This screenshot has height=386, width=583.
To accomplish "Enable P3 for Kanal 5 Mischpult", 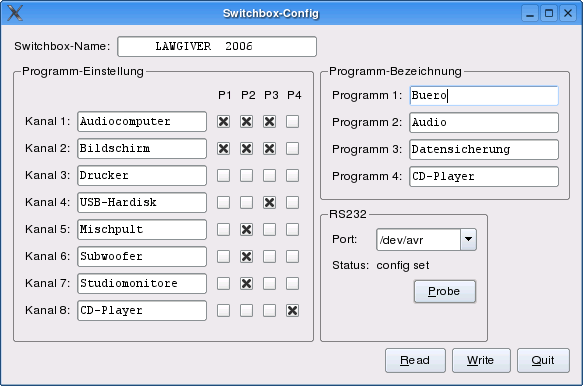I will 270,229.
